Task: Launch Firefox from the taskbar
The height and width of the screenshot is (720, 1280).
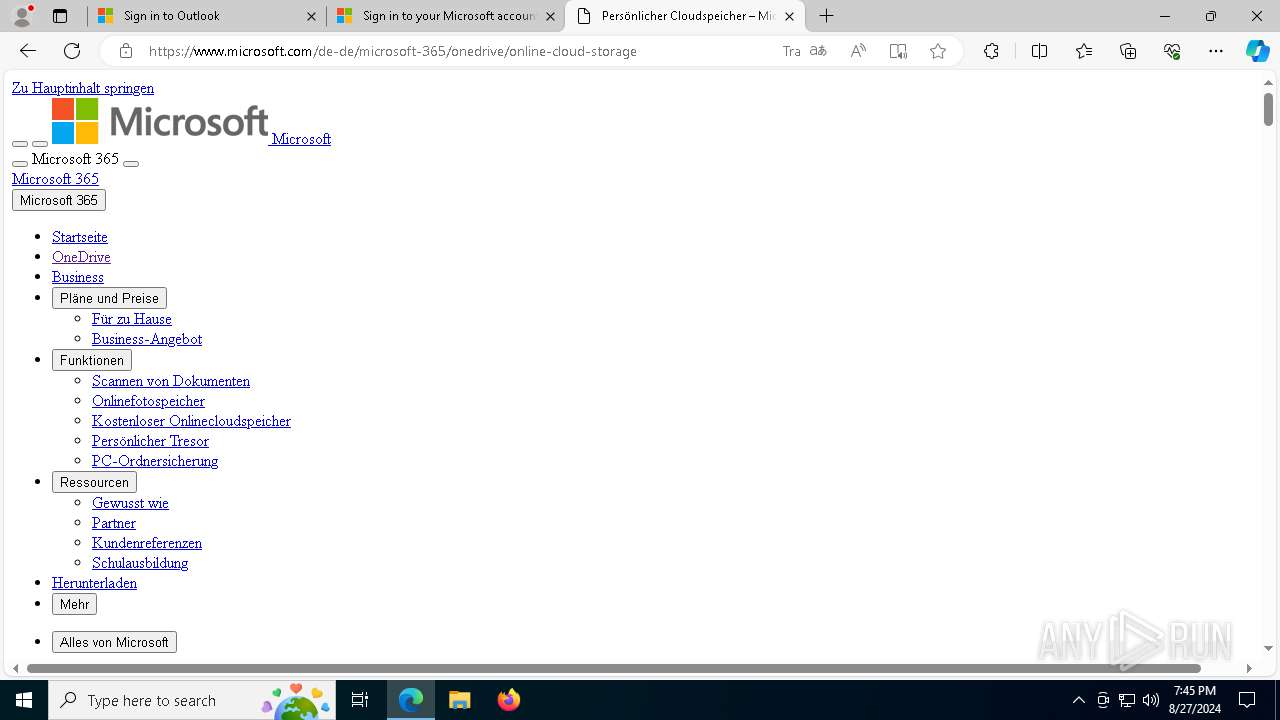Action: (x=509, y=700)
